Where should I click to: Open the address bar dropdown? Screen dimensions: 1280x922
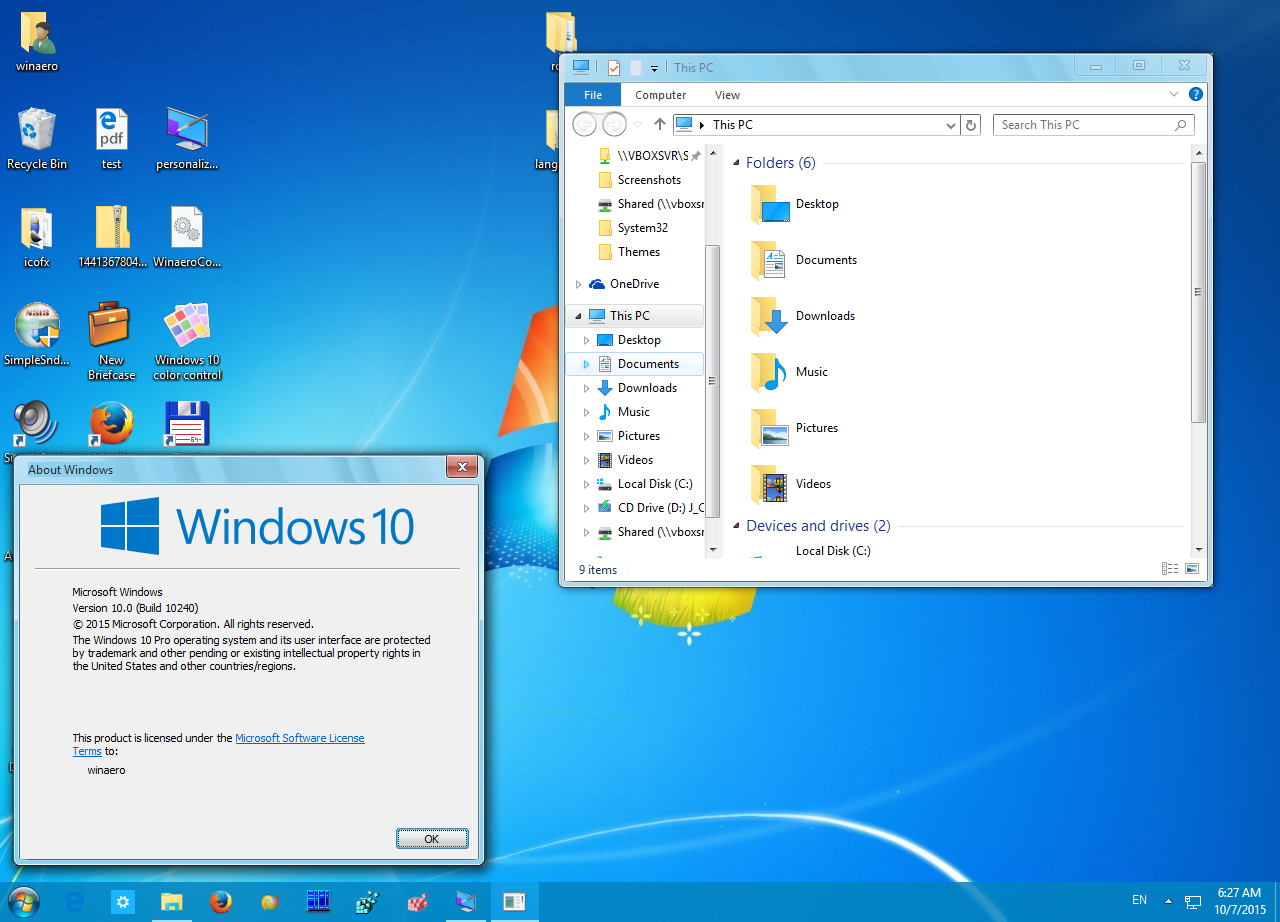click(951, 124)
